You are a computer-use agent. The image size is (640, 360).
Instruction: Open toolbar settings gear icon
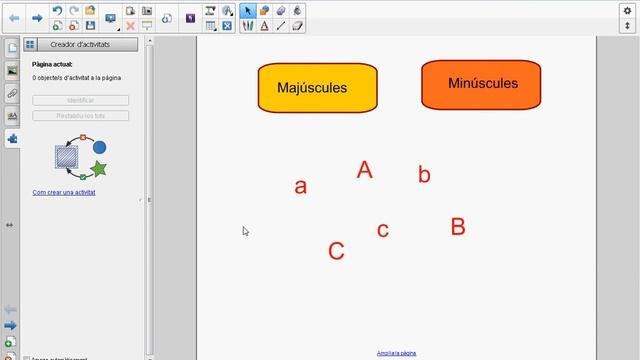(627, 11)
